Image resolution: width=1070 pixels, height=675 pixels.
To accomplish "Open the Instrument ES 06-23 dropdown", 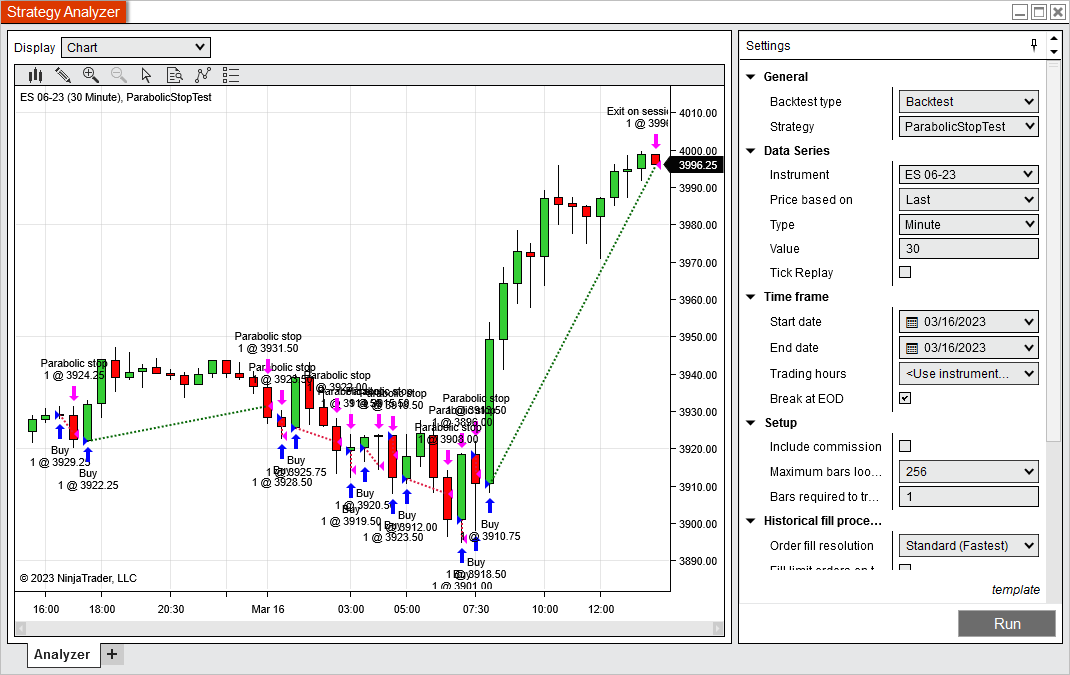I will [968, 175].
